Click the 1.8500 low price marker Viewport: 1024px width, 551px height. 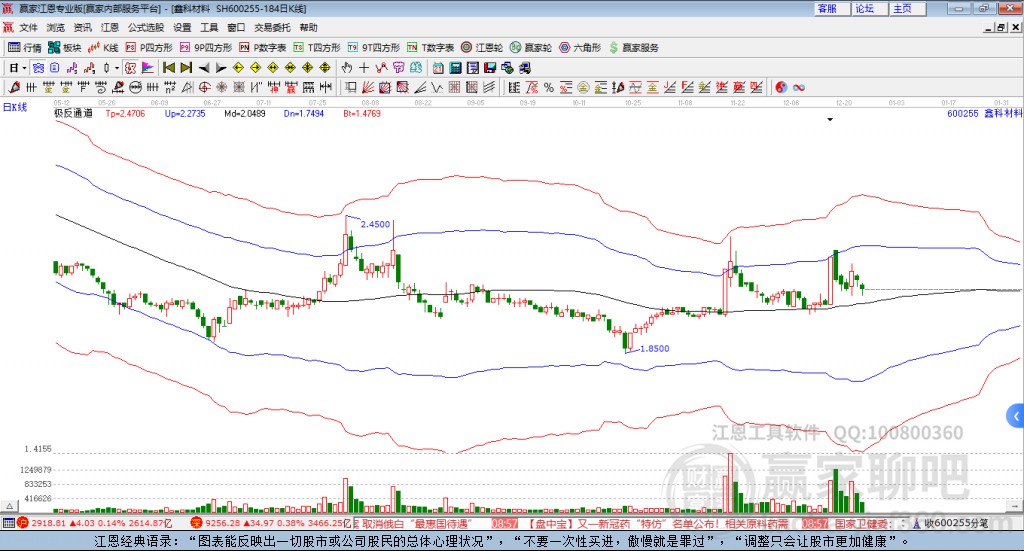[654, 349]
